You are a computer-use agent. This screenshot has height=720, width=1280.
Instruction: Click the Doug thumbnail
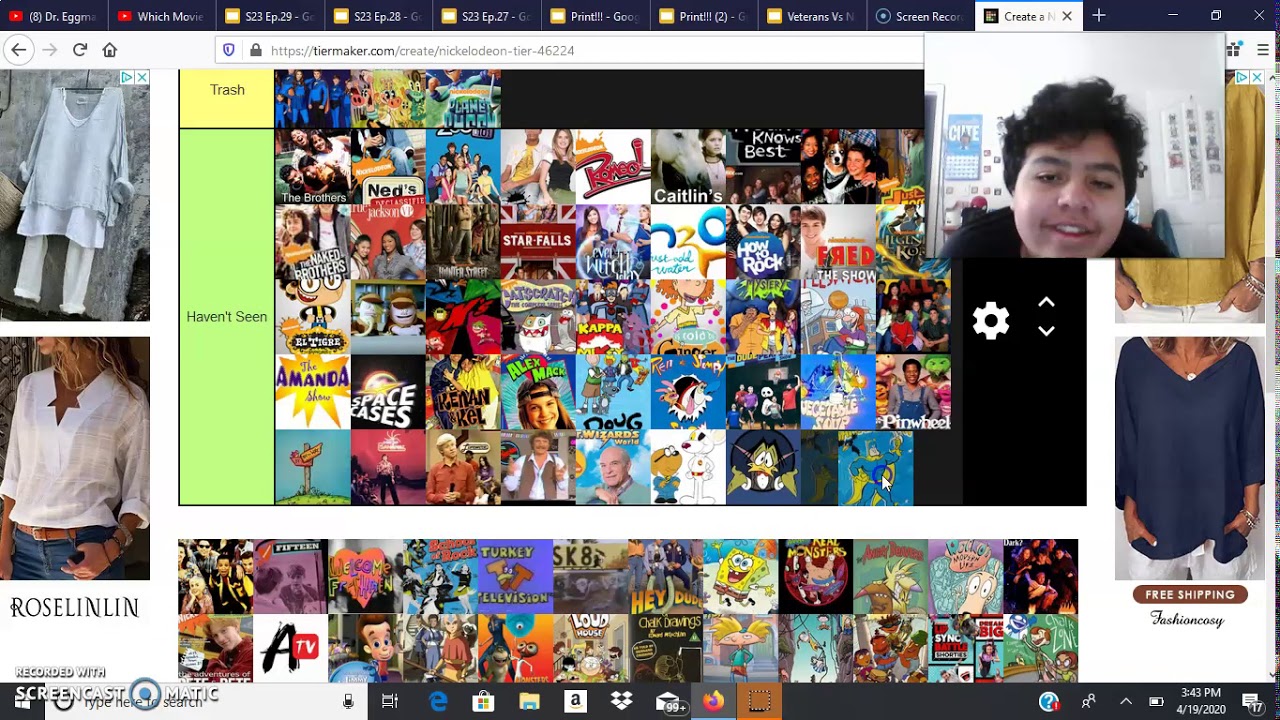(613, 392)
